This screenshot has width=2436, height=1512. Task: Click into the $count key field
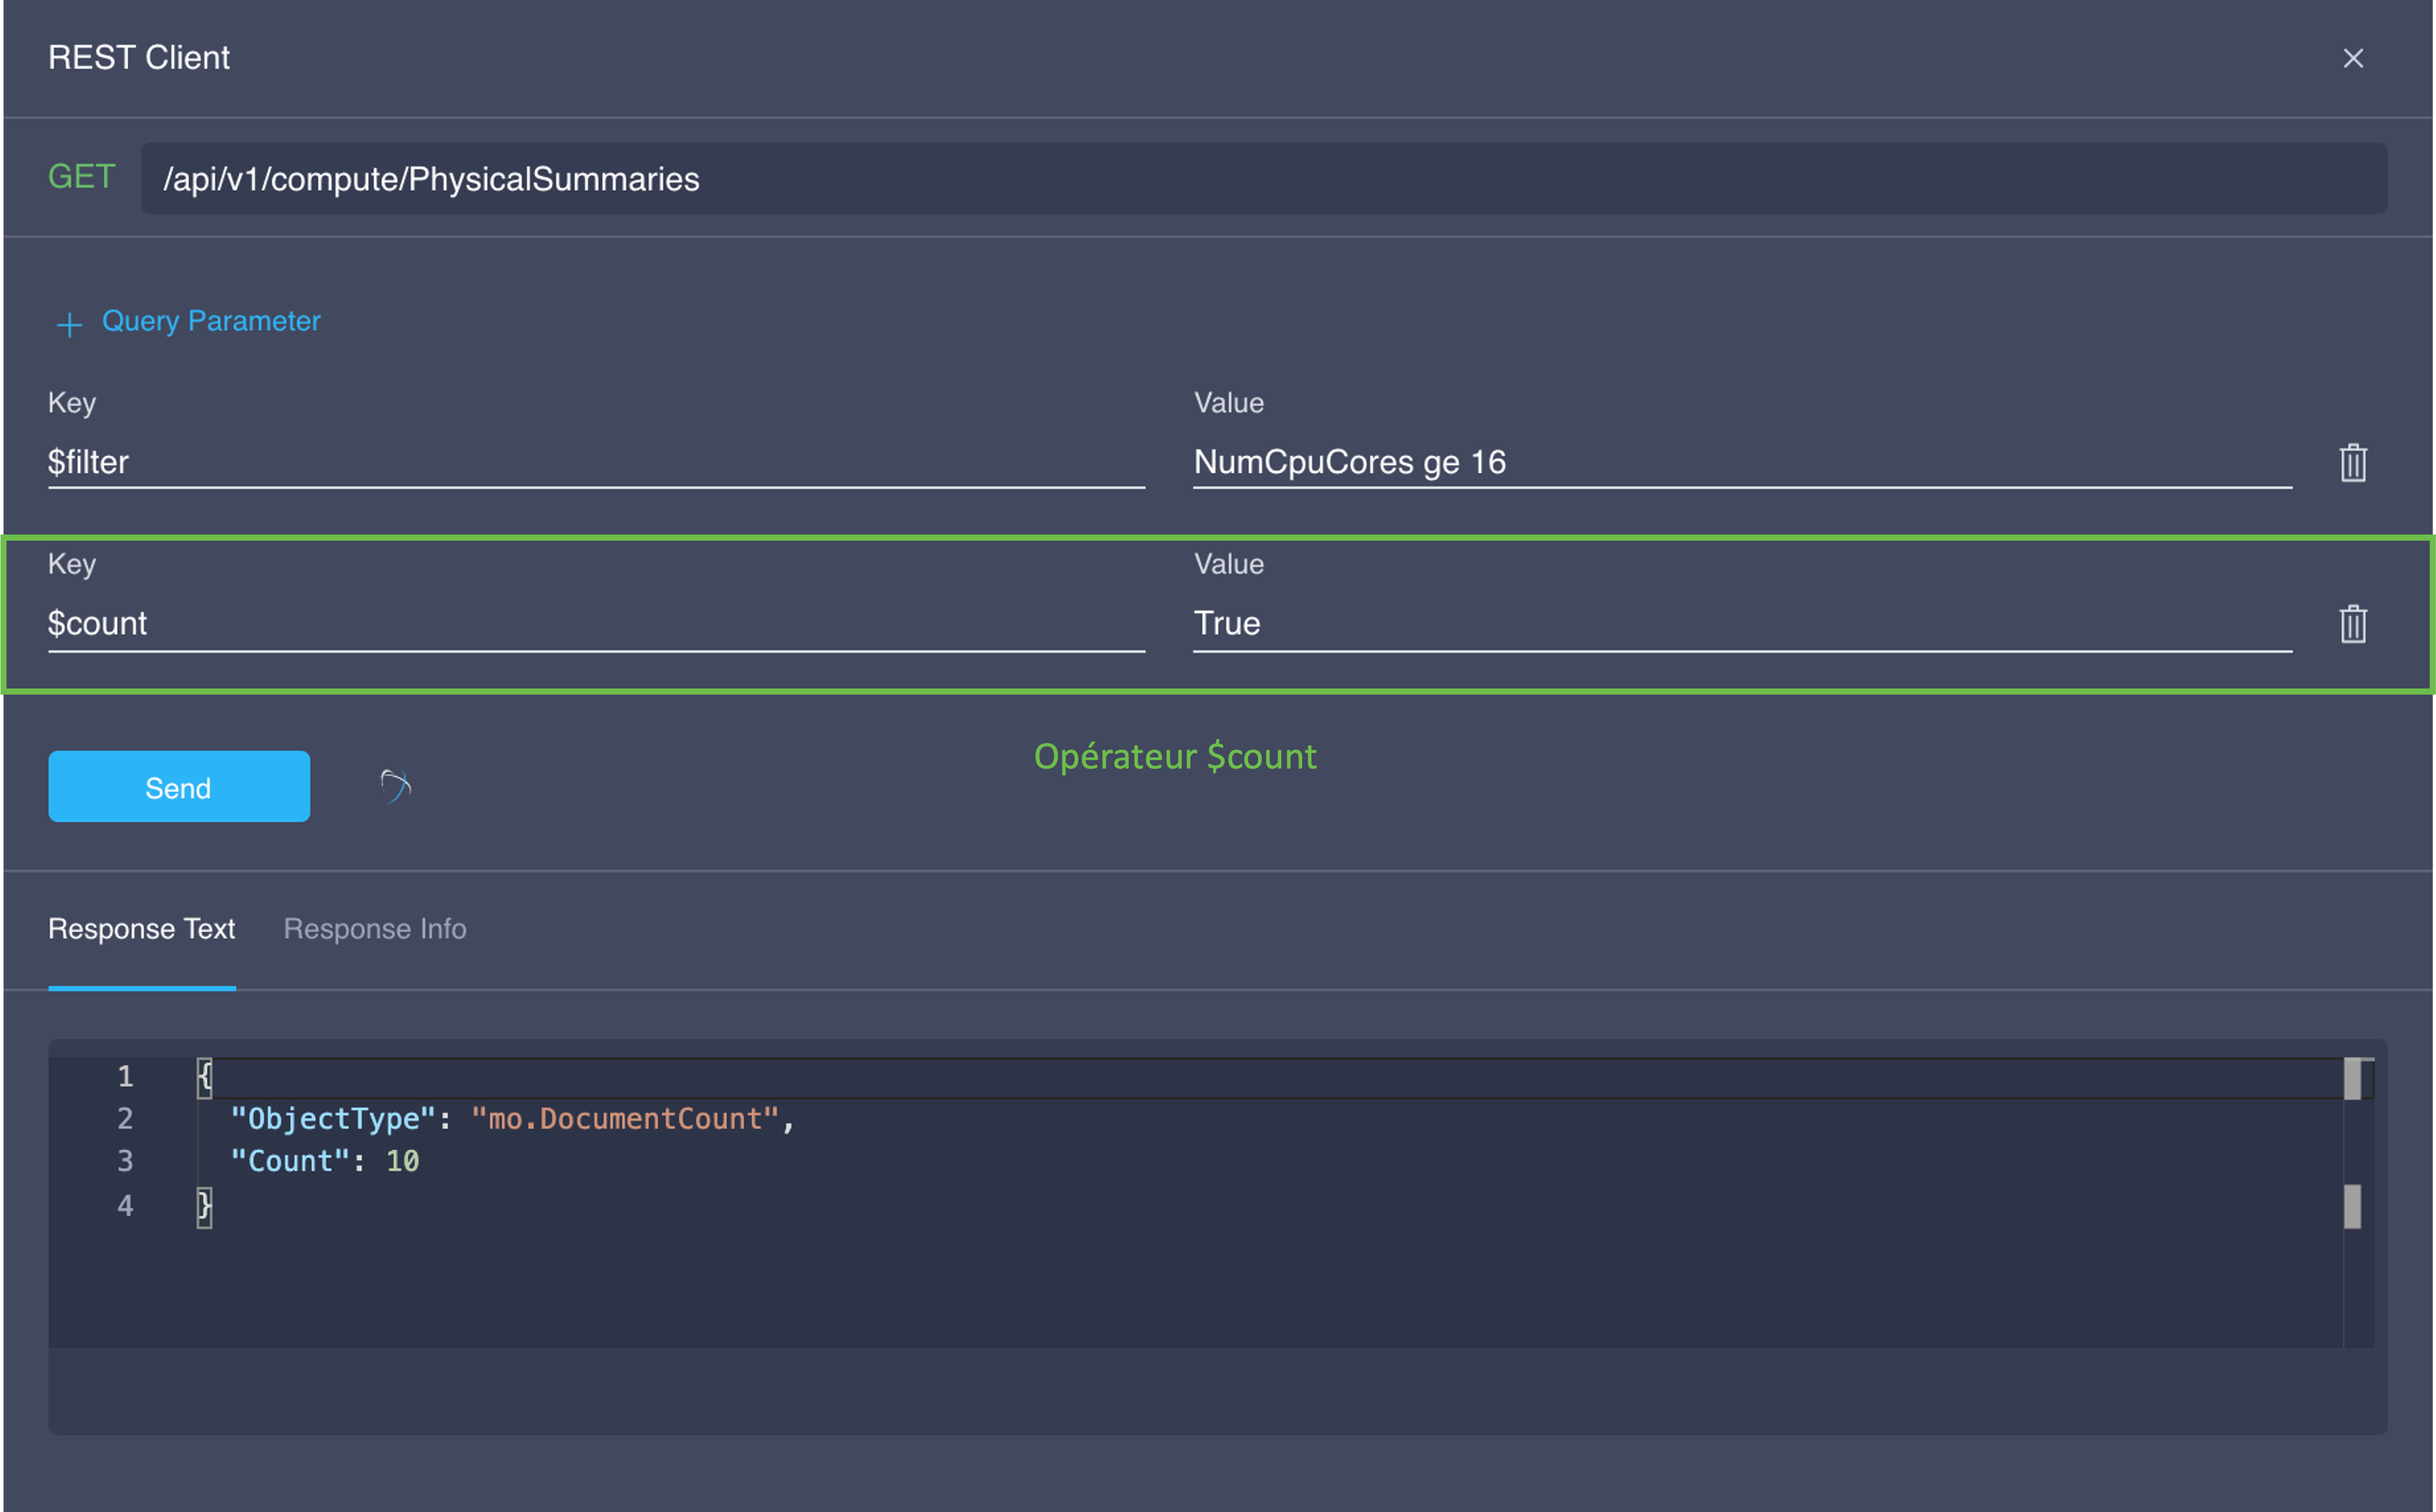point(595,624)
